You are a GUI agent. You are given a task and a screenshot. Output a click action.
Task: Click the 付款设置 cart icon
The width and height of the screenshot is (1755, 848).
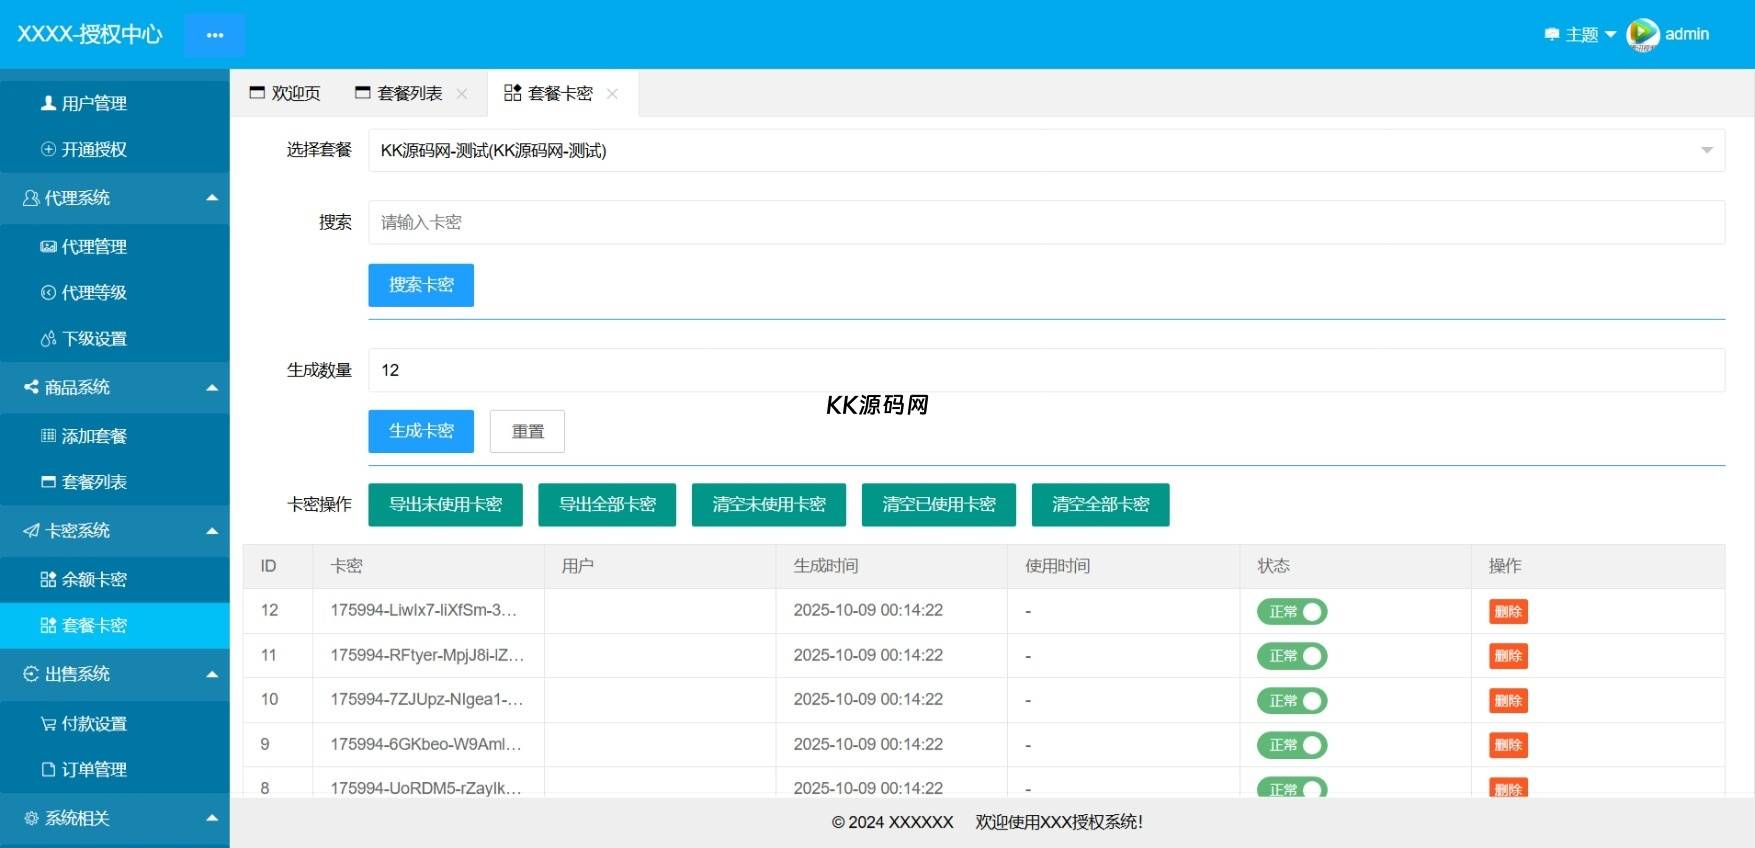point(47,724)
